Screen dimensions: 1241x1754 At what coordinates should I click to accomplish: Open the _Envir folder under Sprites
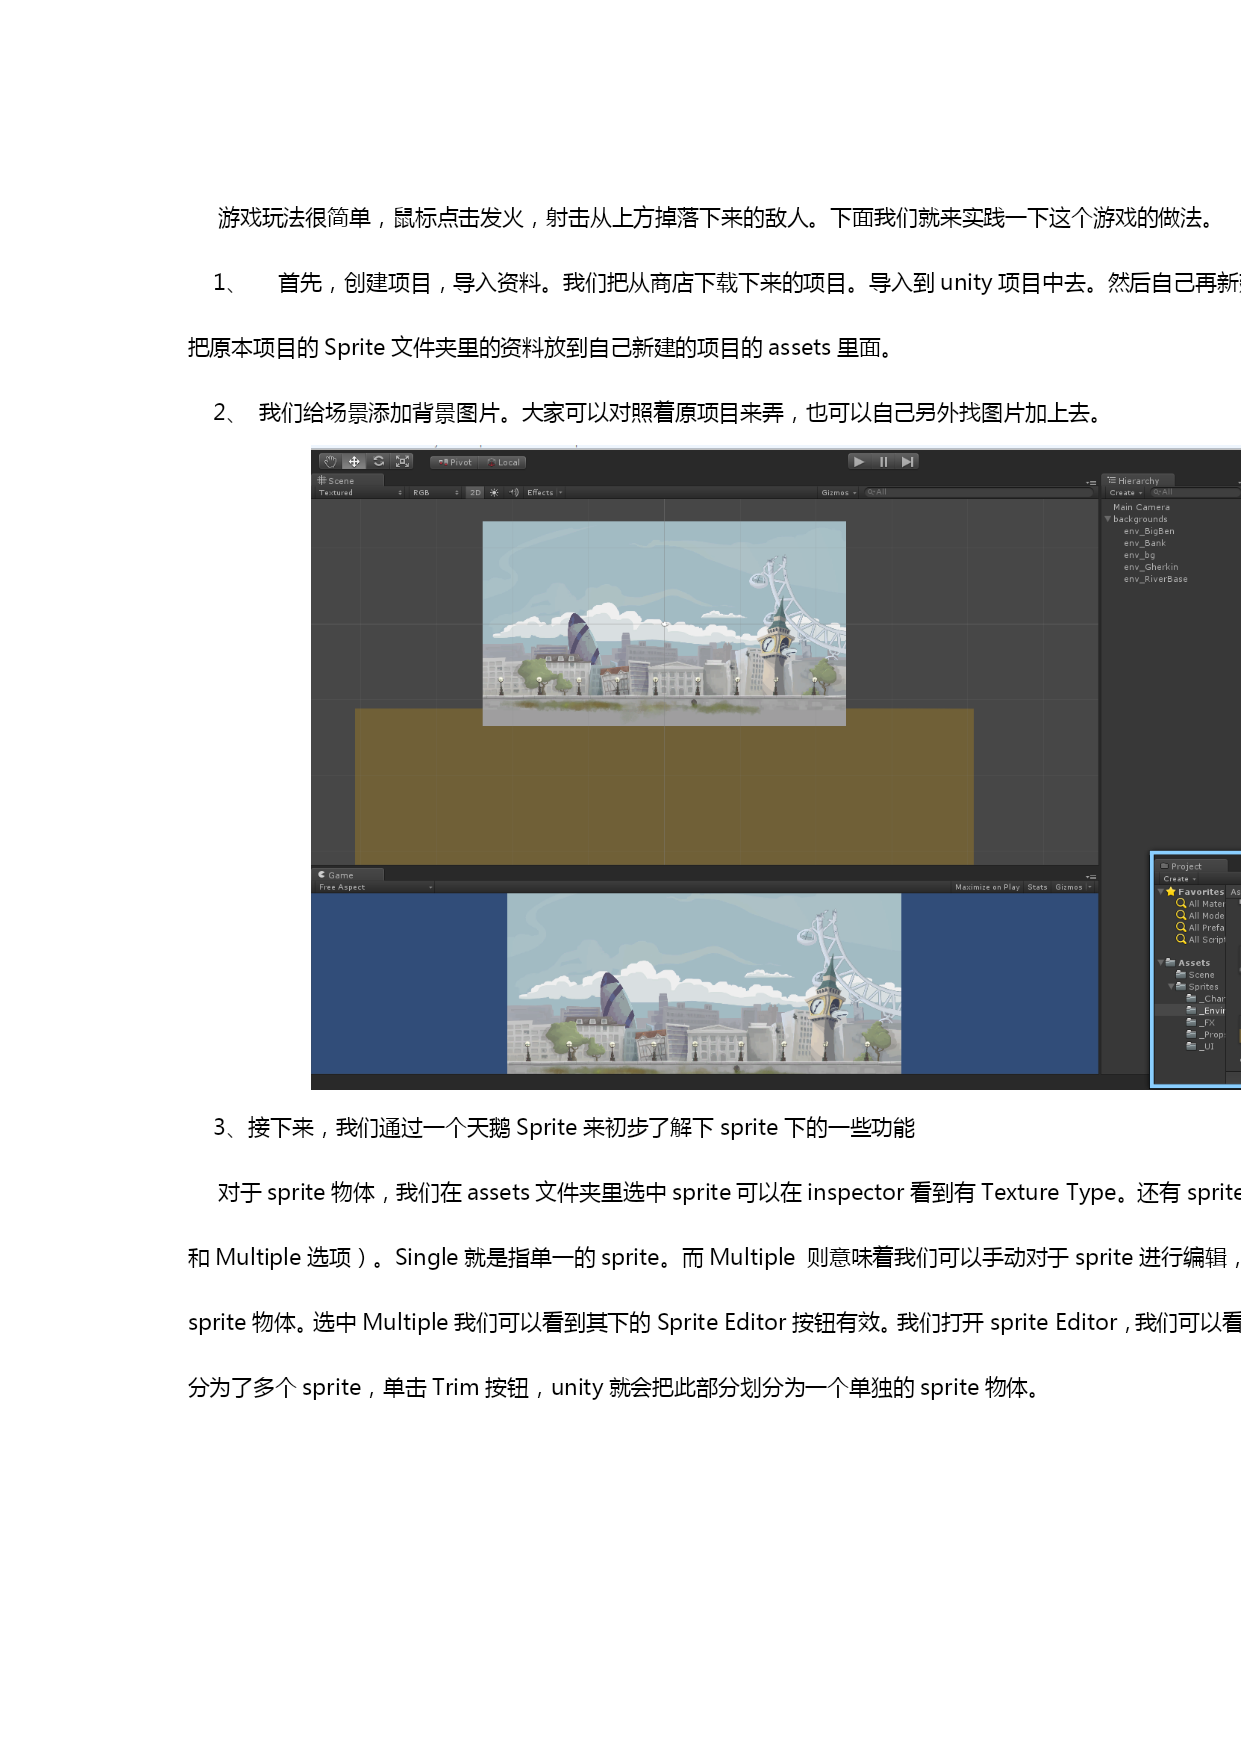pyautogui.click(x=1205, y=1011)
